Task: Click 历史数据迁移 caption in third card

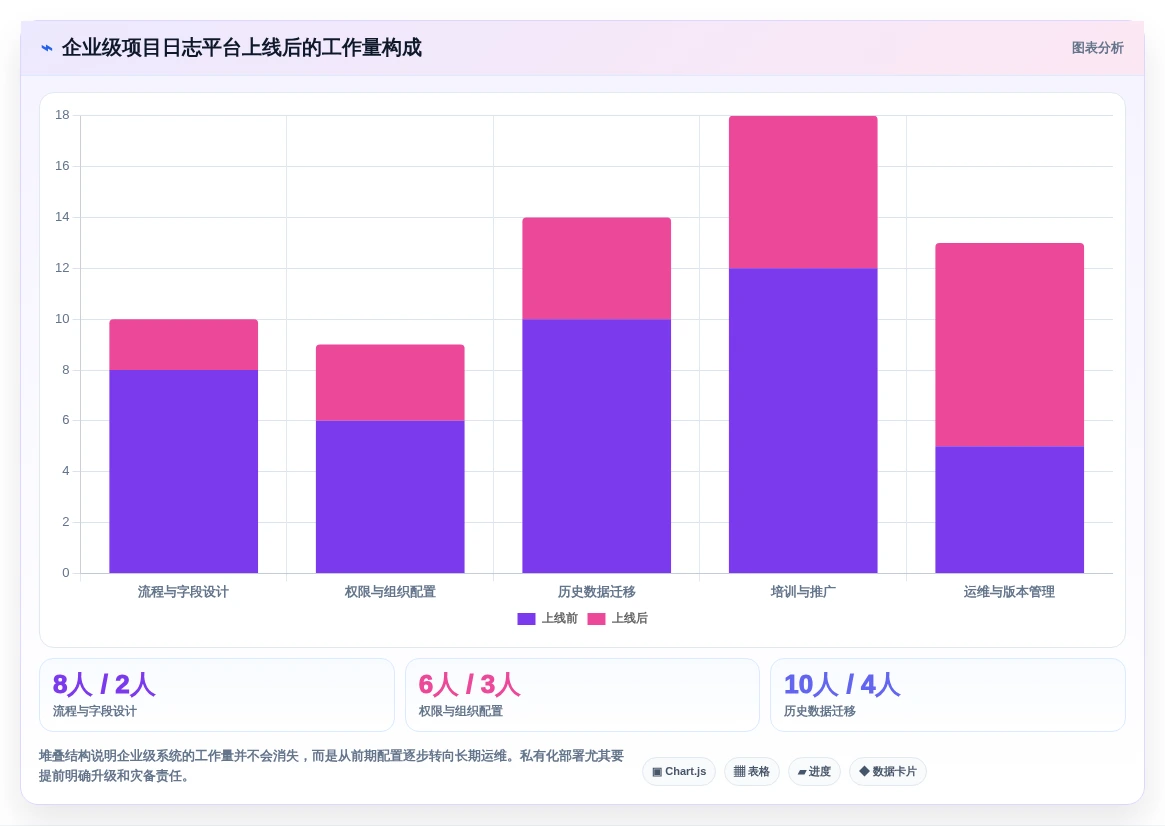Action: point(820,712)
